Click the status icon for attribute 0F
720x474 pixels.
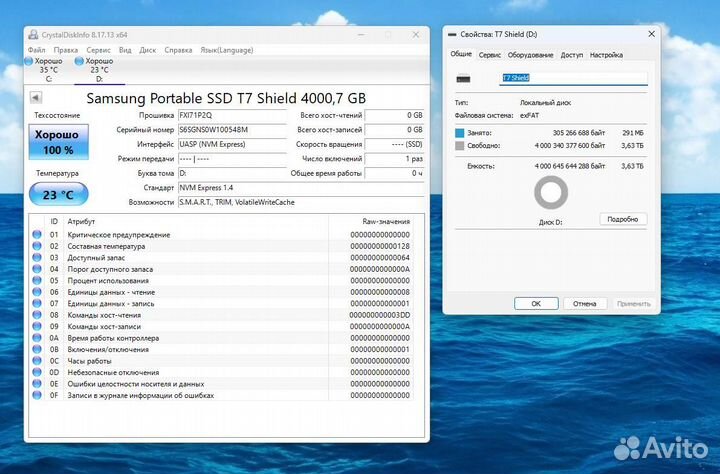point(37,395)
